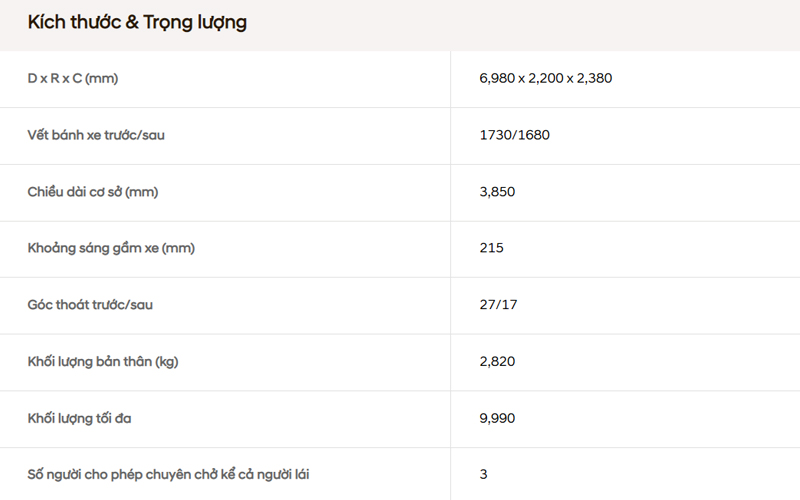The image size is (800, 500).
Task: Click the 3,850 wheelbase value
Action: pos(497,192)
